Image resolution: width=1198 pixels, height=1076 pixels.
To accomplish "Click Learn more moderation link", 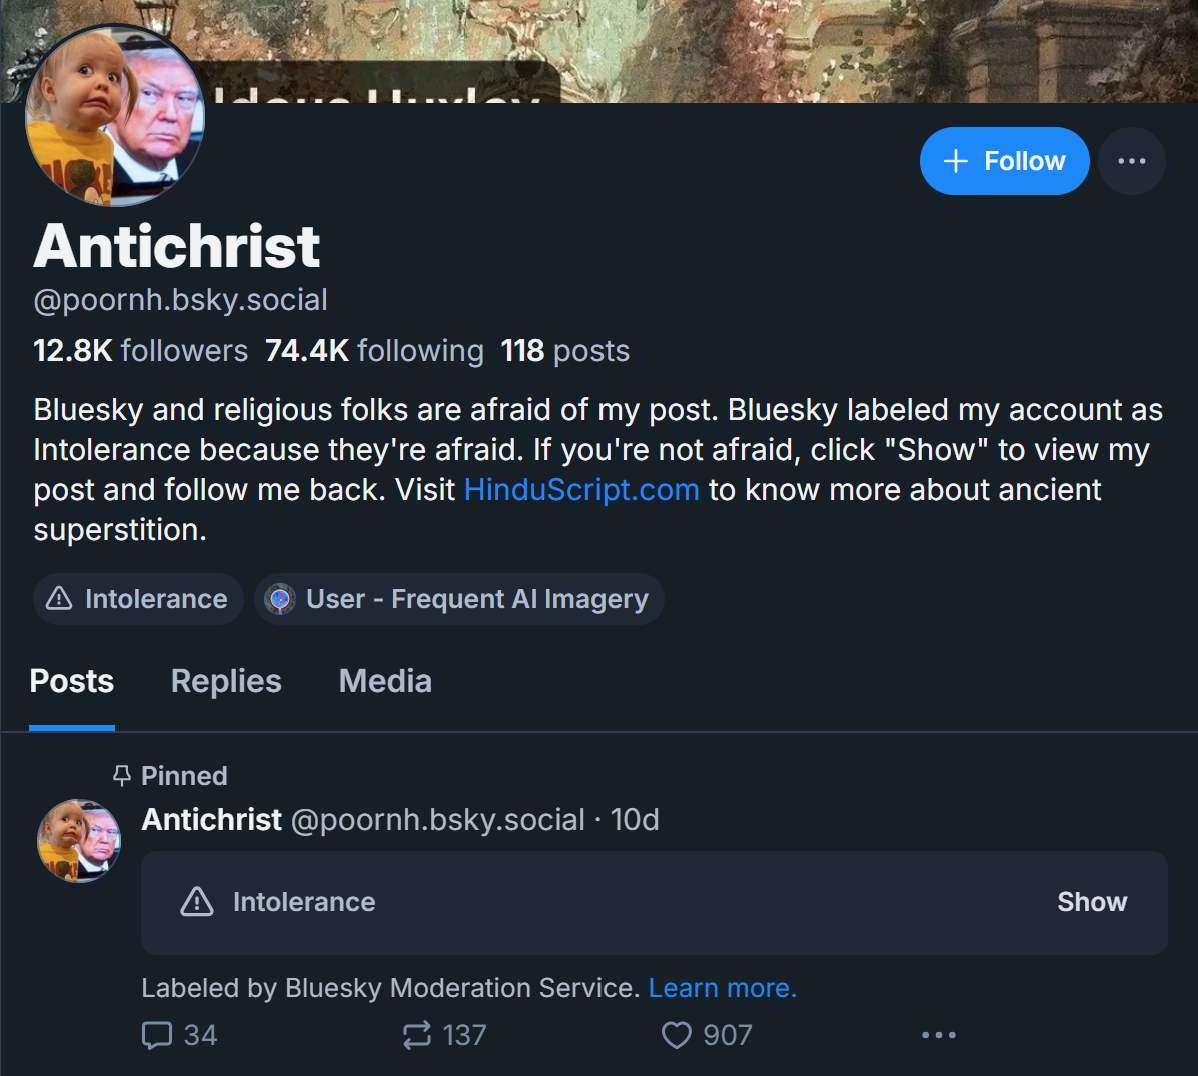I will click(x=722, y=988).
